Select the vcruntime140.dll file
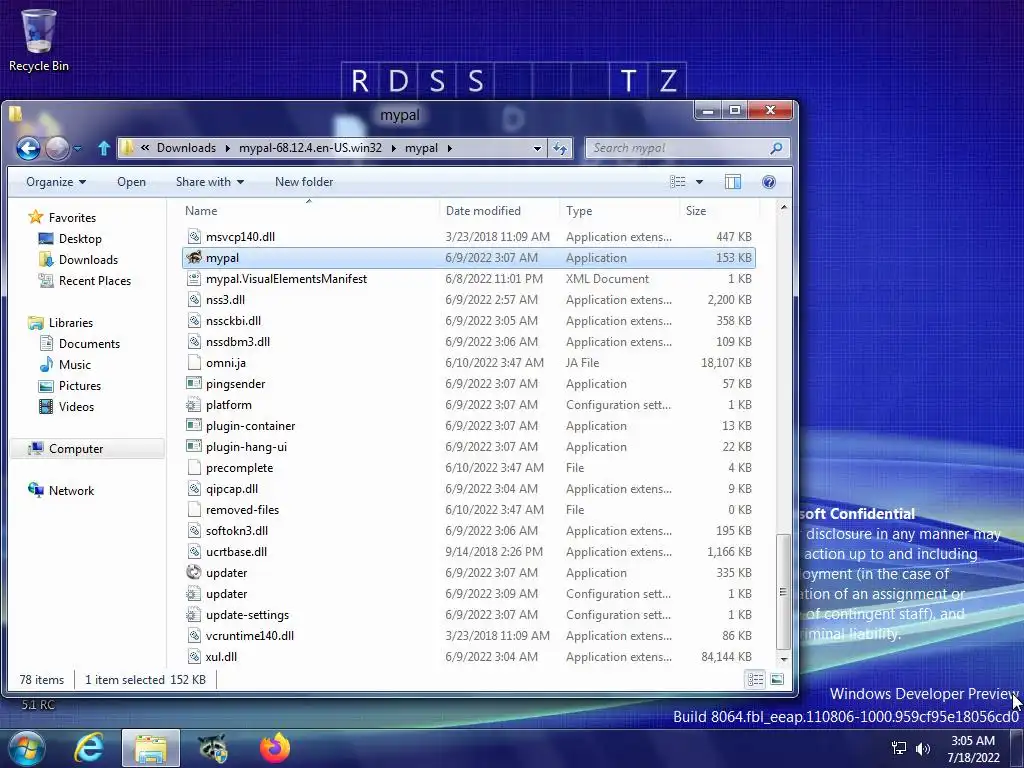This screenshot has height=768, width=1024. (x=468, y=635)
